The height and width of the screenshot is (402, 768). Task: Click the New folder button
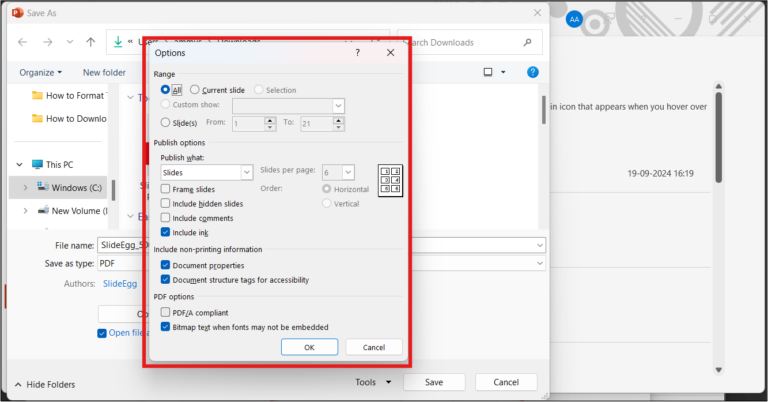point(104,72)
